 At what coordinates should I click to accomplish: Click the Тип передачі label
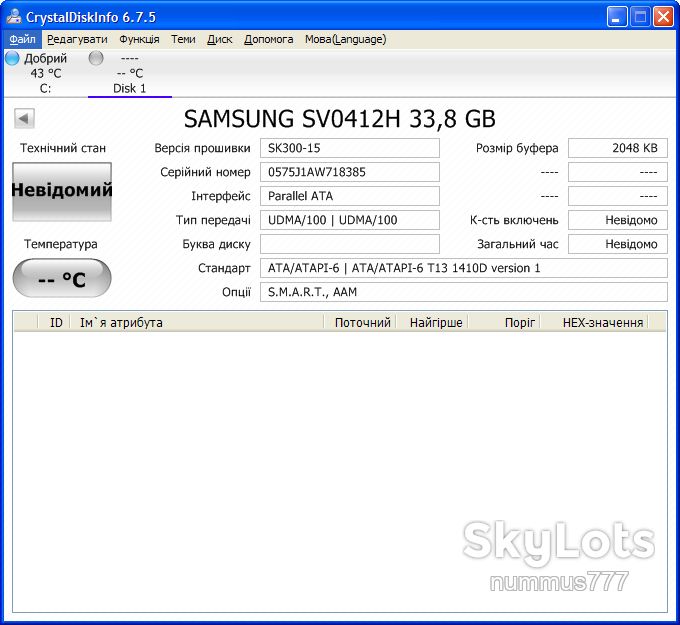[213, 220]
